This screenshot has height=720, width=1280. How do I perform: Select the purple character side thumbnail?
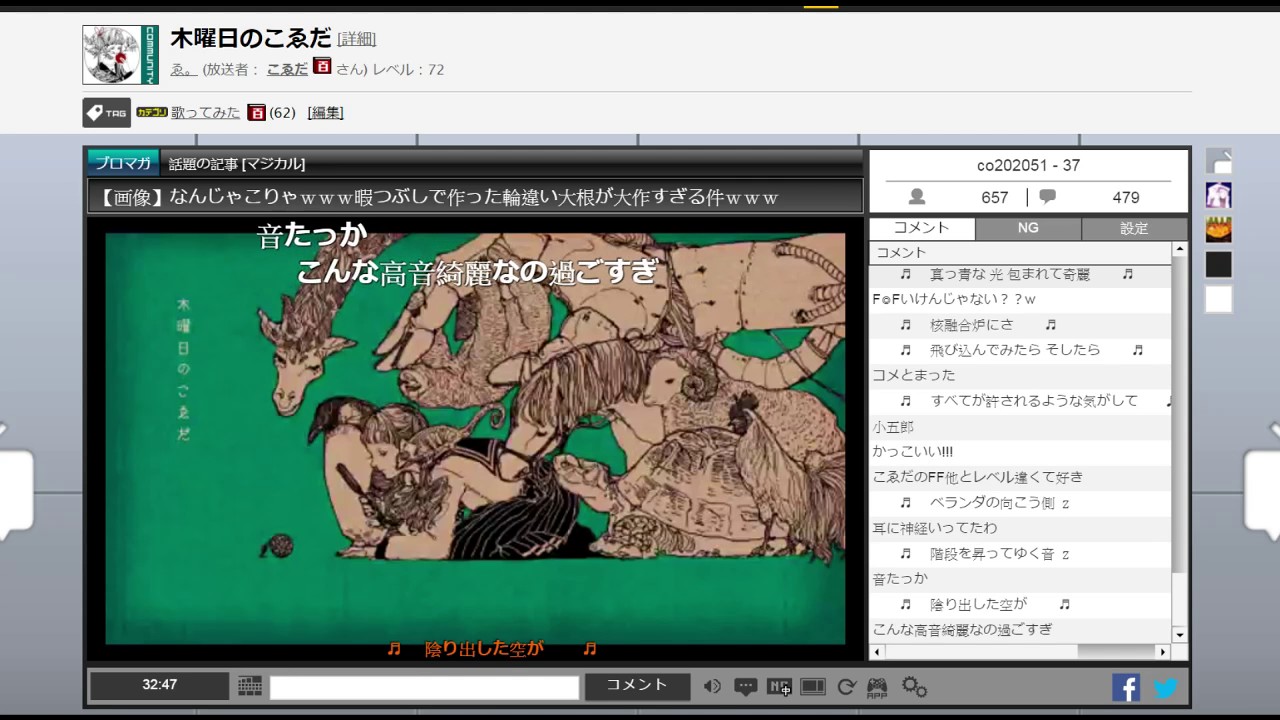[x=1218, y=195]
